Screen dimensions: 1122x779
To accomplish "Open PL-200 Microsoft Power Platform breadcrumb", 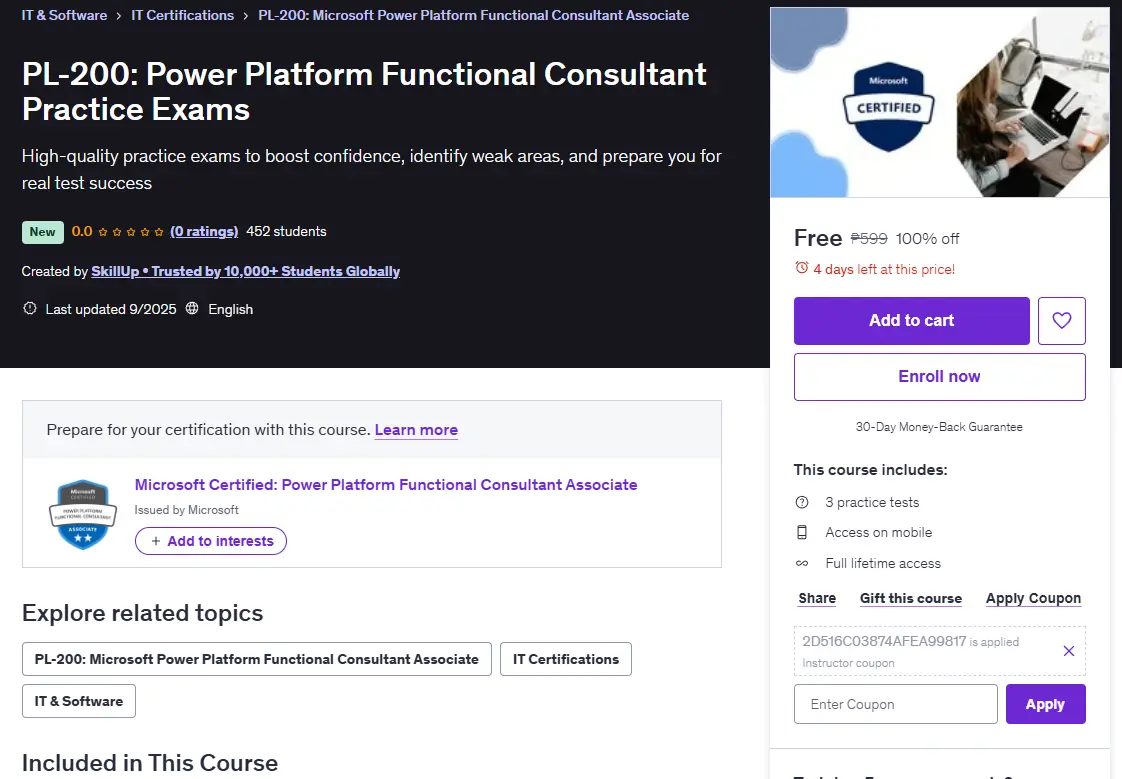I will (x=474, y=15).
